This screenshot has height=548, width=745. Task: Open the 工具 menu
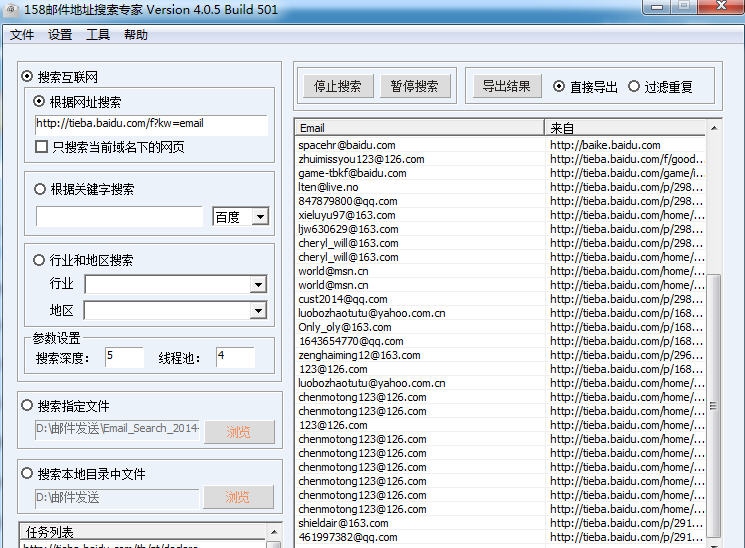[x=98, y=35]
